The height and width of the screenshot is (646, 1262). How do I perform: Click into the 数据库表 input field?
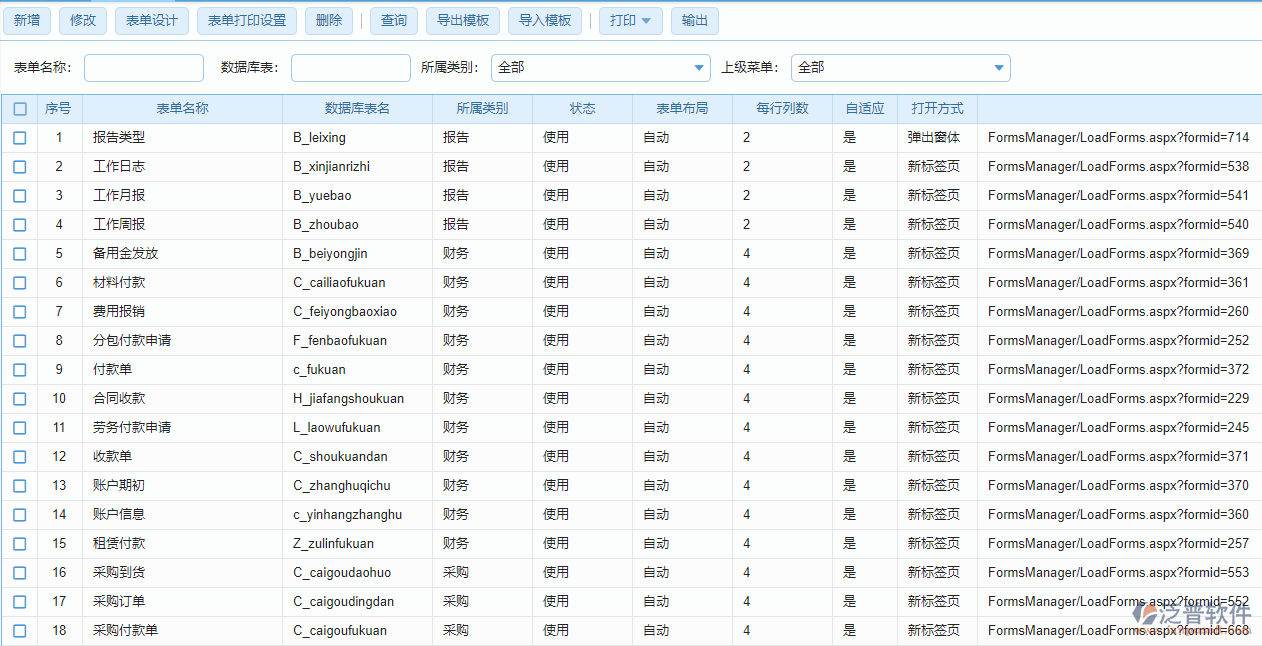(351, 68)
